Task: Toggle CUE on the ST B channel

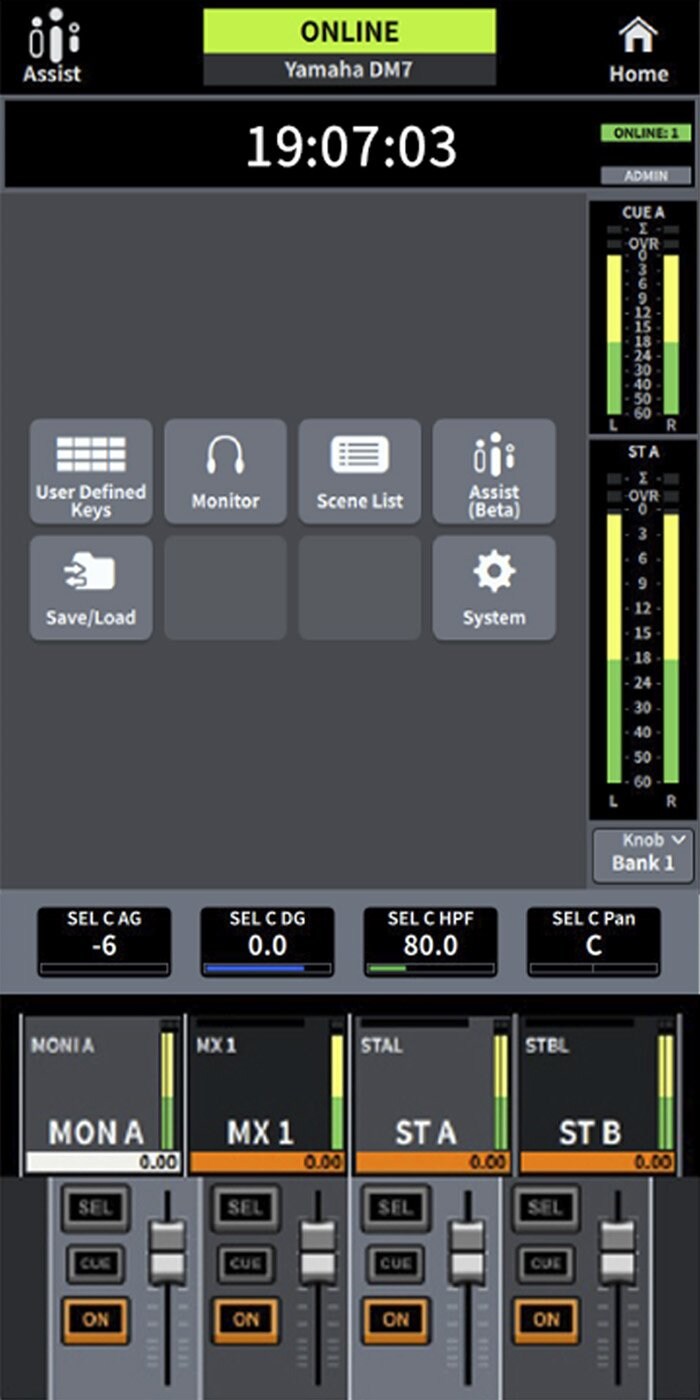Action: [x=546, y=1263]
